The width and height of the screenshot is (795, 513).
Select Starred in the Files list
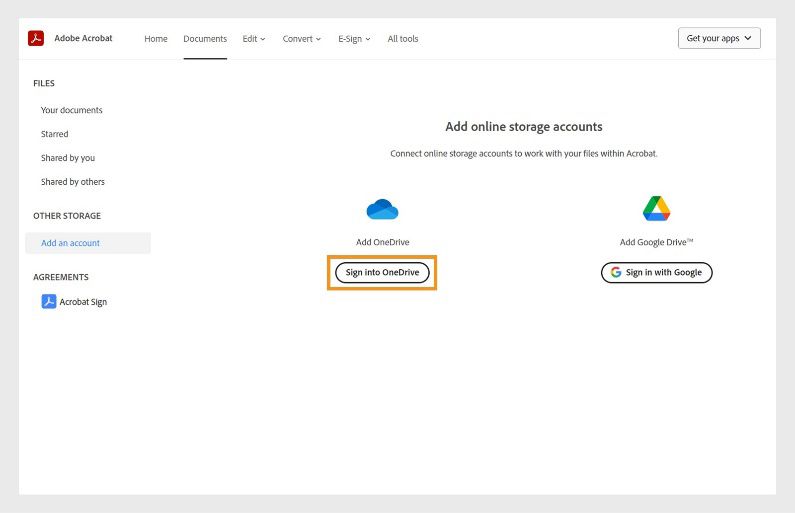pyautogui.click(x=54, y=134)
